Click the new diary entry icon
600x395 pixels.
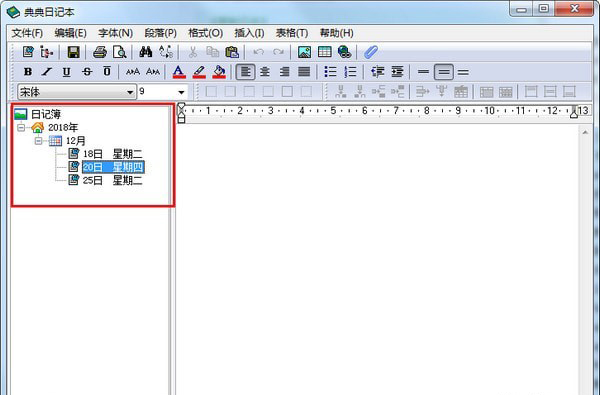click(x=28, y=52)
